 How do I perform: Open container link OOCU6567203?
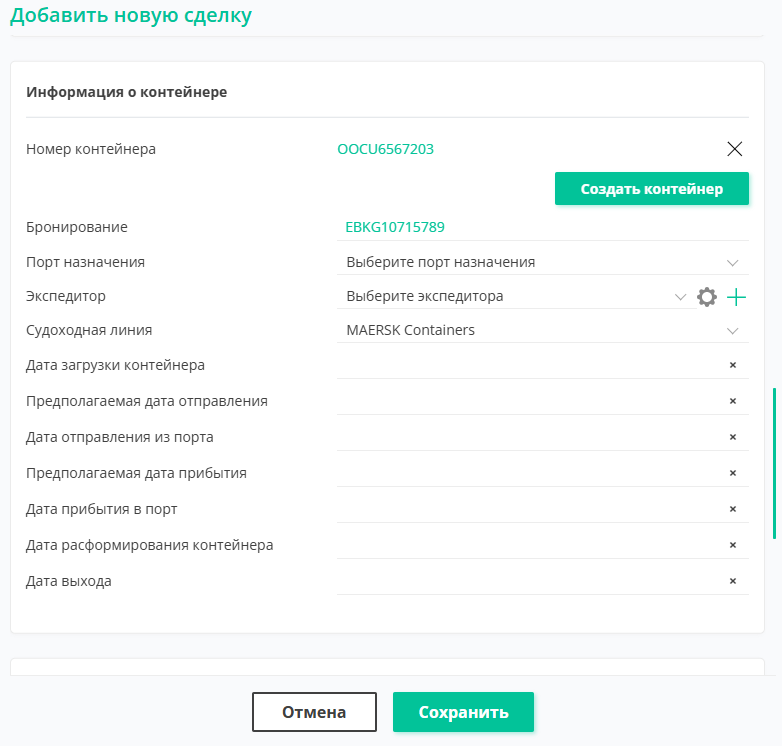pos(386,149)
